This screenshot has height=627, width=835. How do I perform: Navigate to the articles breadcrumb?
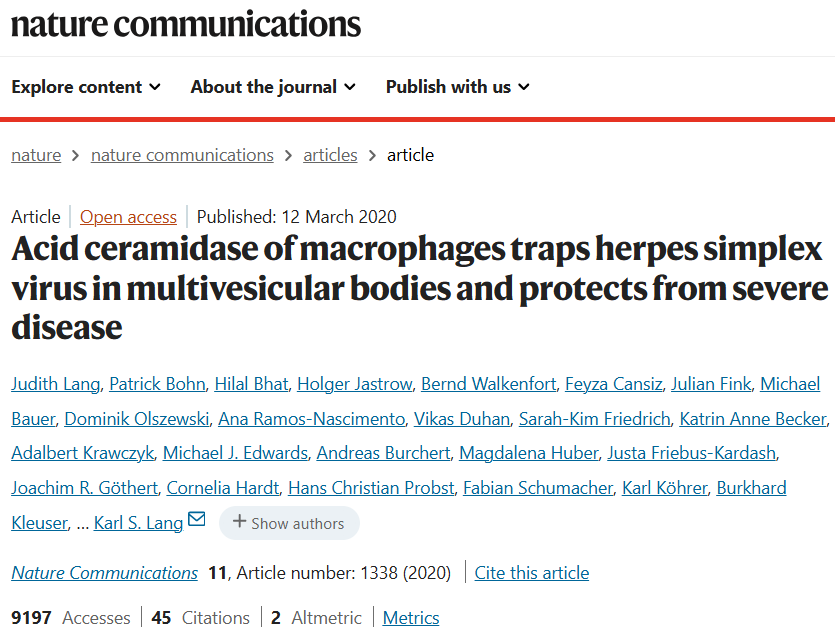330,155
